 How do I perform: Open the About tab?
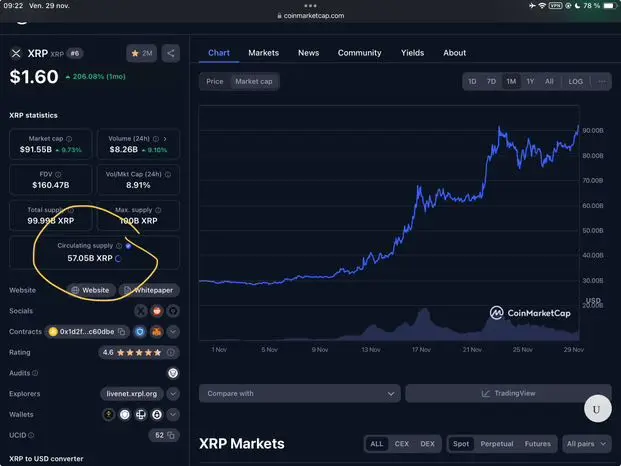click(x=455, y=53)
